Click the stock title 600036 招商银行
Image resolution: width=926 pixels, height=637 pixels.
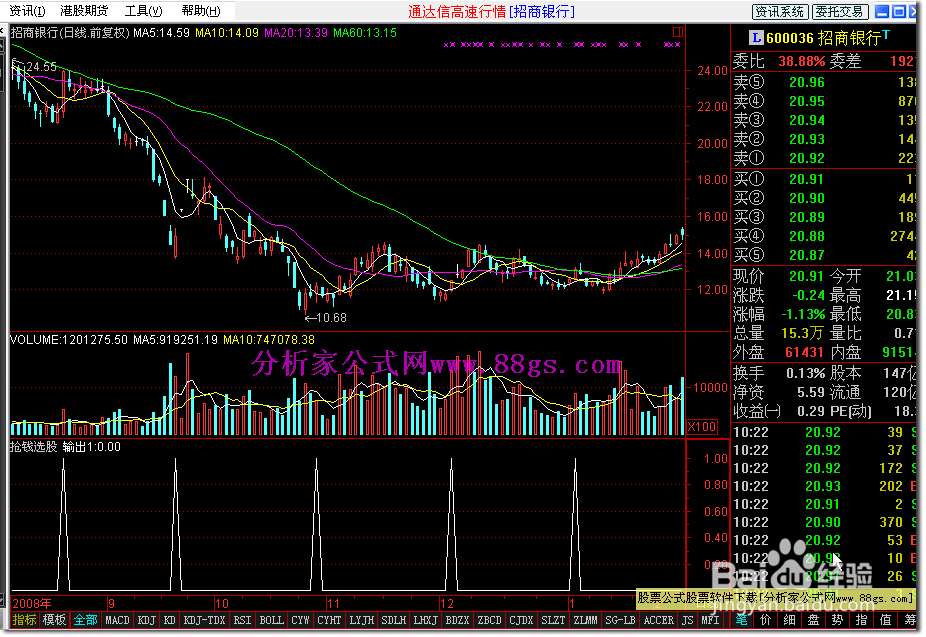pyautogui.click(x=823, y=38)
